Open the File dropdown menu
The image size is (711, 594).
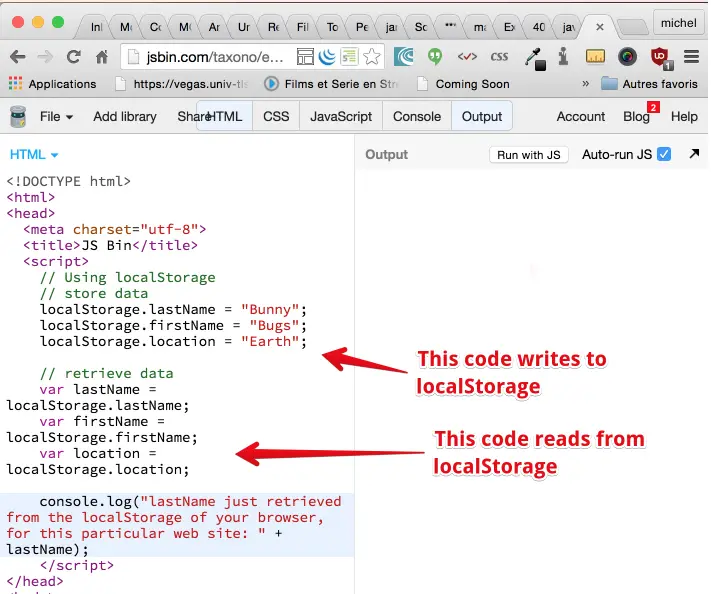coord(56,116)
